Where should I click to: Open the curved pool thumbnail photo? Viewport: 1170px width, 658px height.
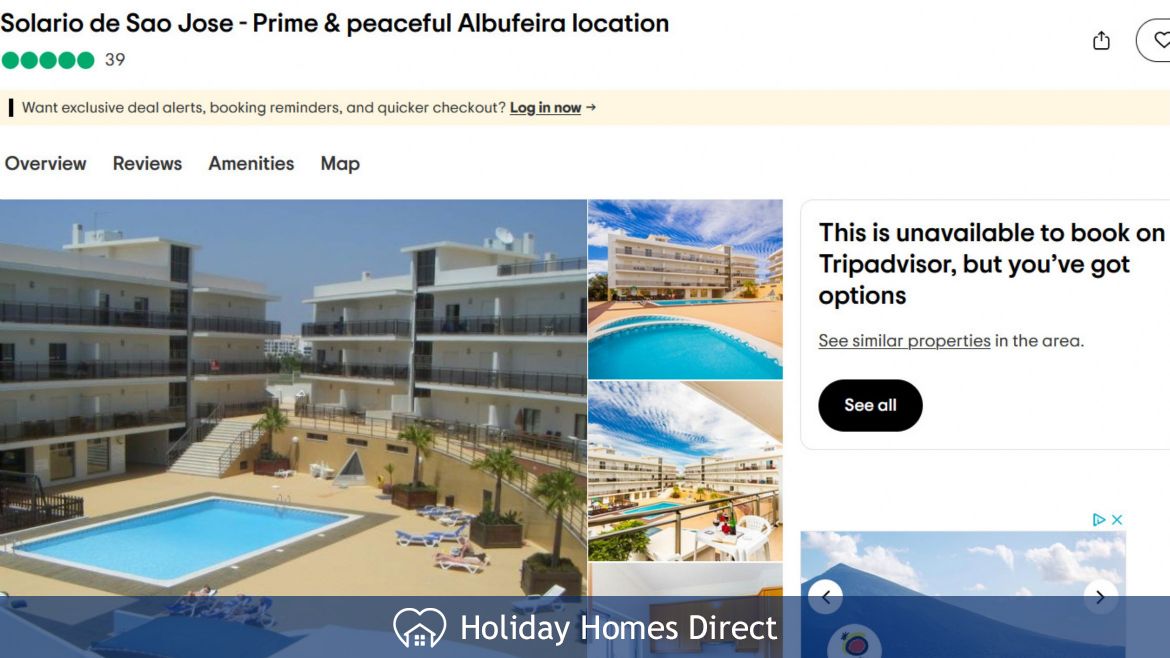coord(685,289)
